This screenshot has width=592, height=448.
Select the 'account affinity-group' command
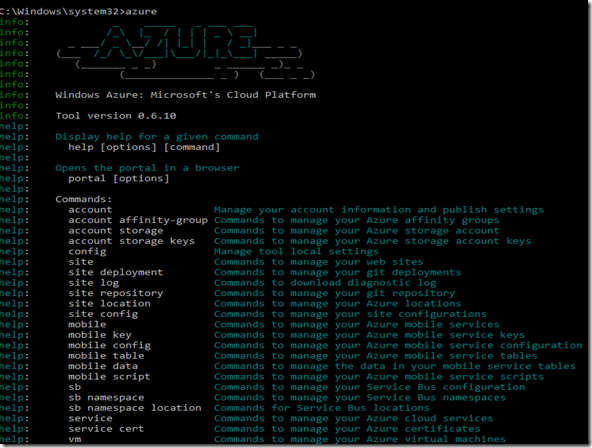(x=138, y=220)
